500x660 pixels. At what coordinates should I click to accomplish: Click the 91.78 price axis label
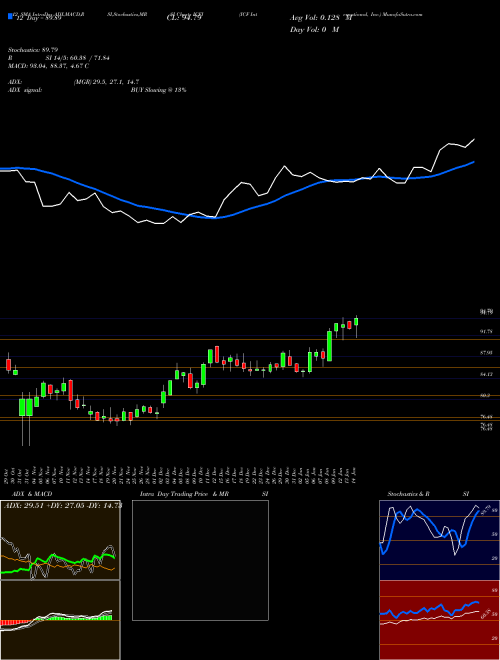(486, 332)
